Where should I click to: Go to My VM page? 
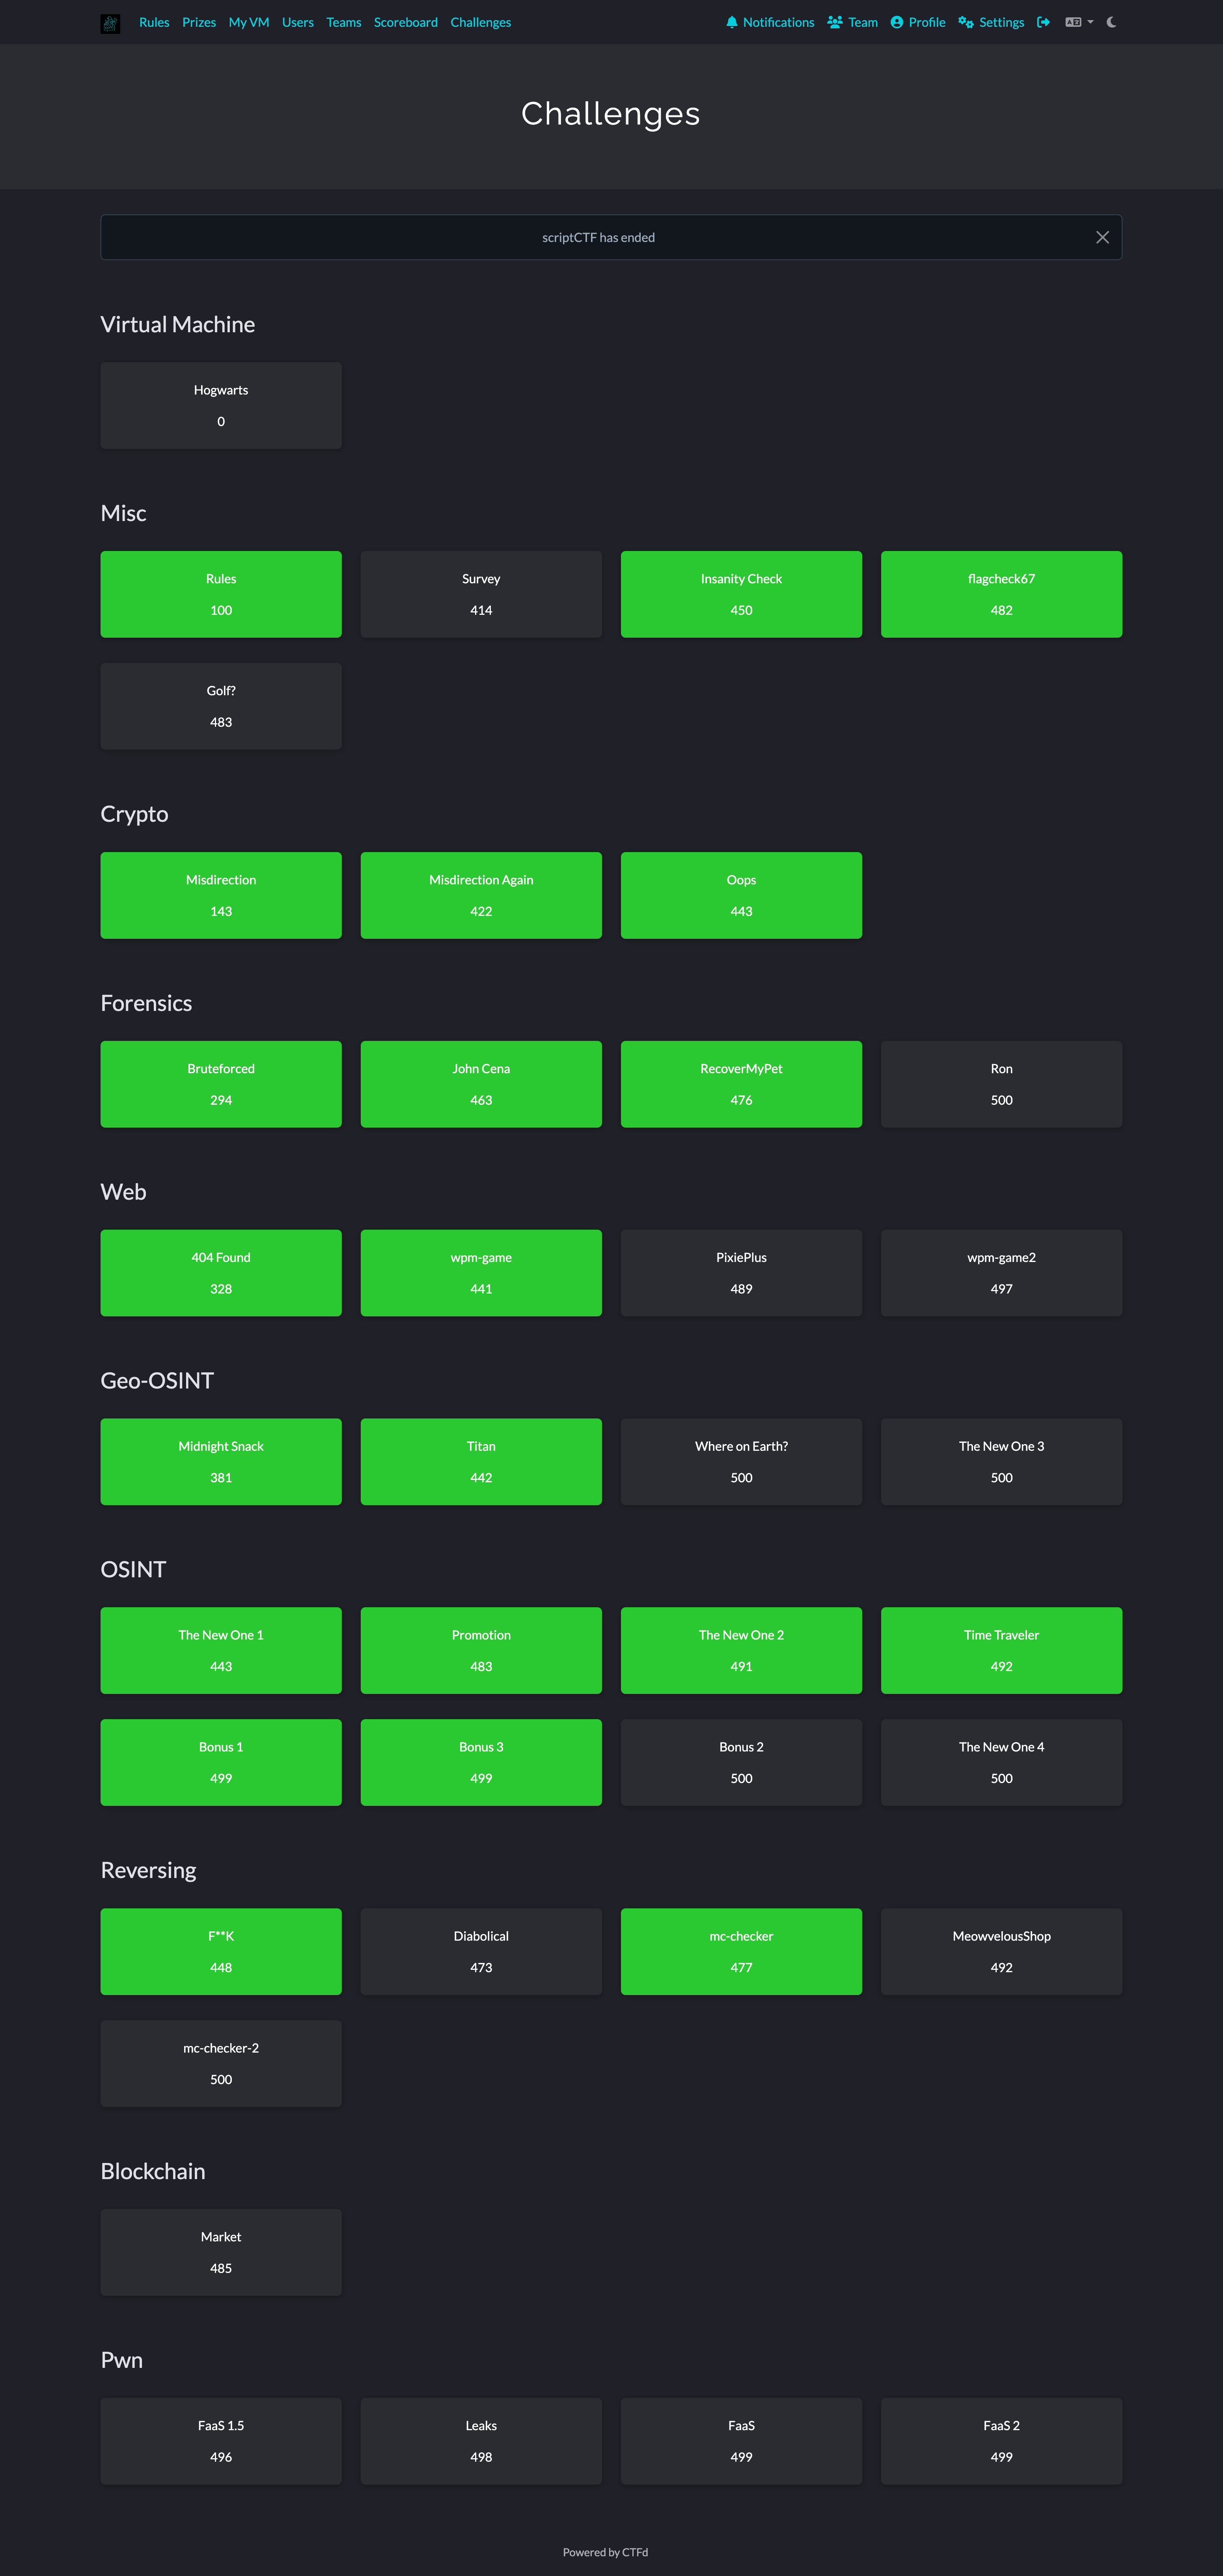(249, 22)
